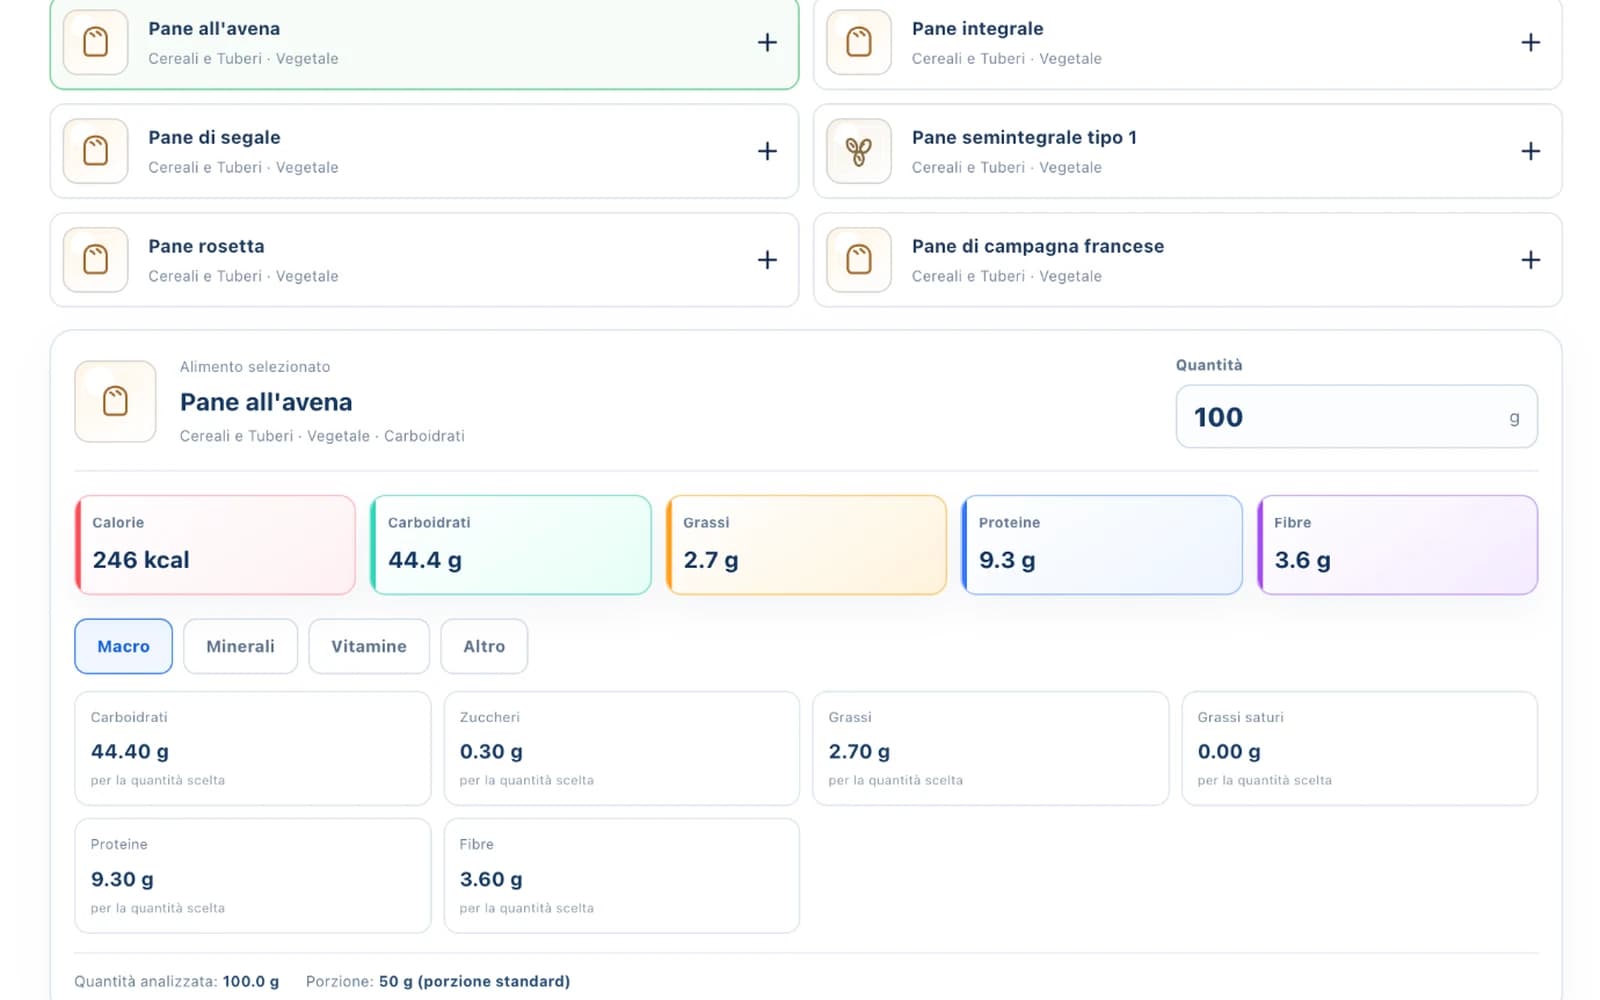Add Pane all'avena with plus icon
Viewport: 1600px width, 1000px height.
coord(767,42)
